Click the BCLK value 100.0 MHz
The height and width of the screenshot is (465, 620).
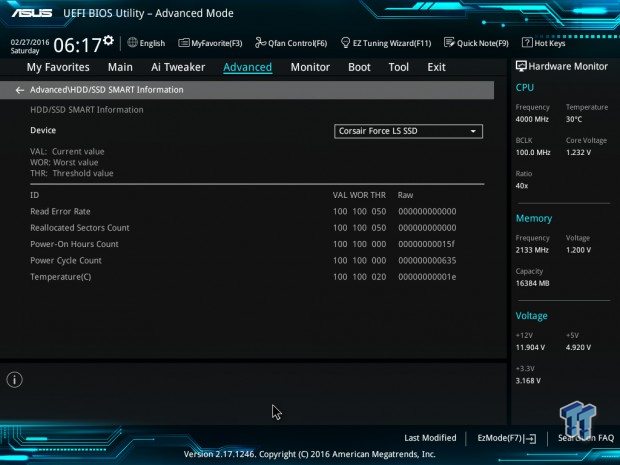click(x=533, y=153)
